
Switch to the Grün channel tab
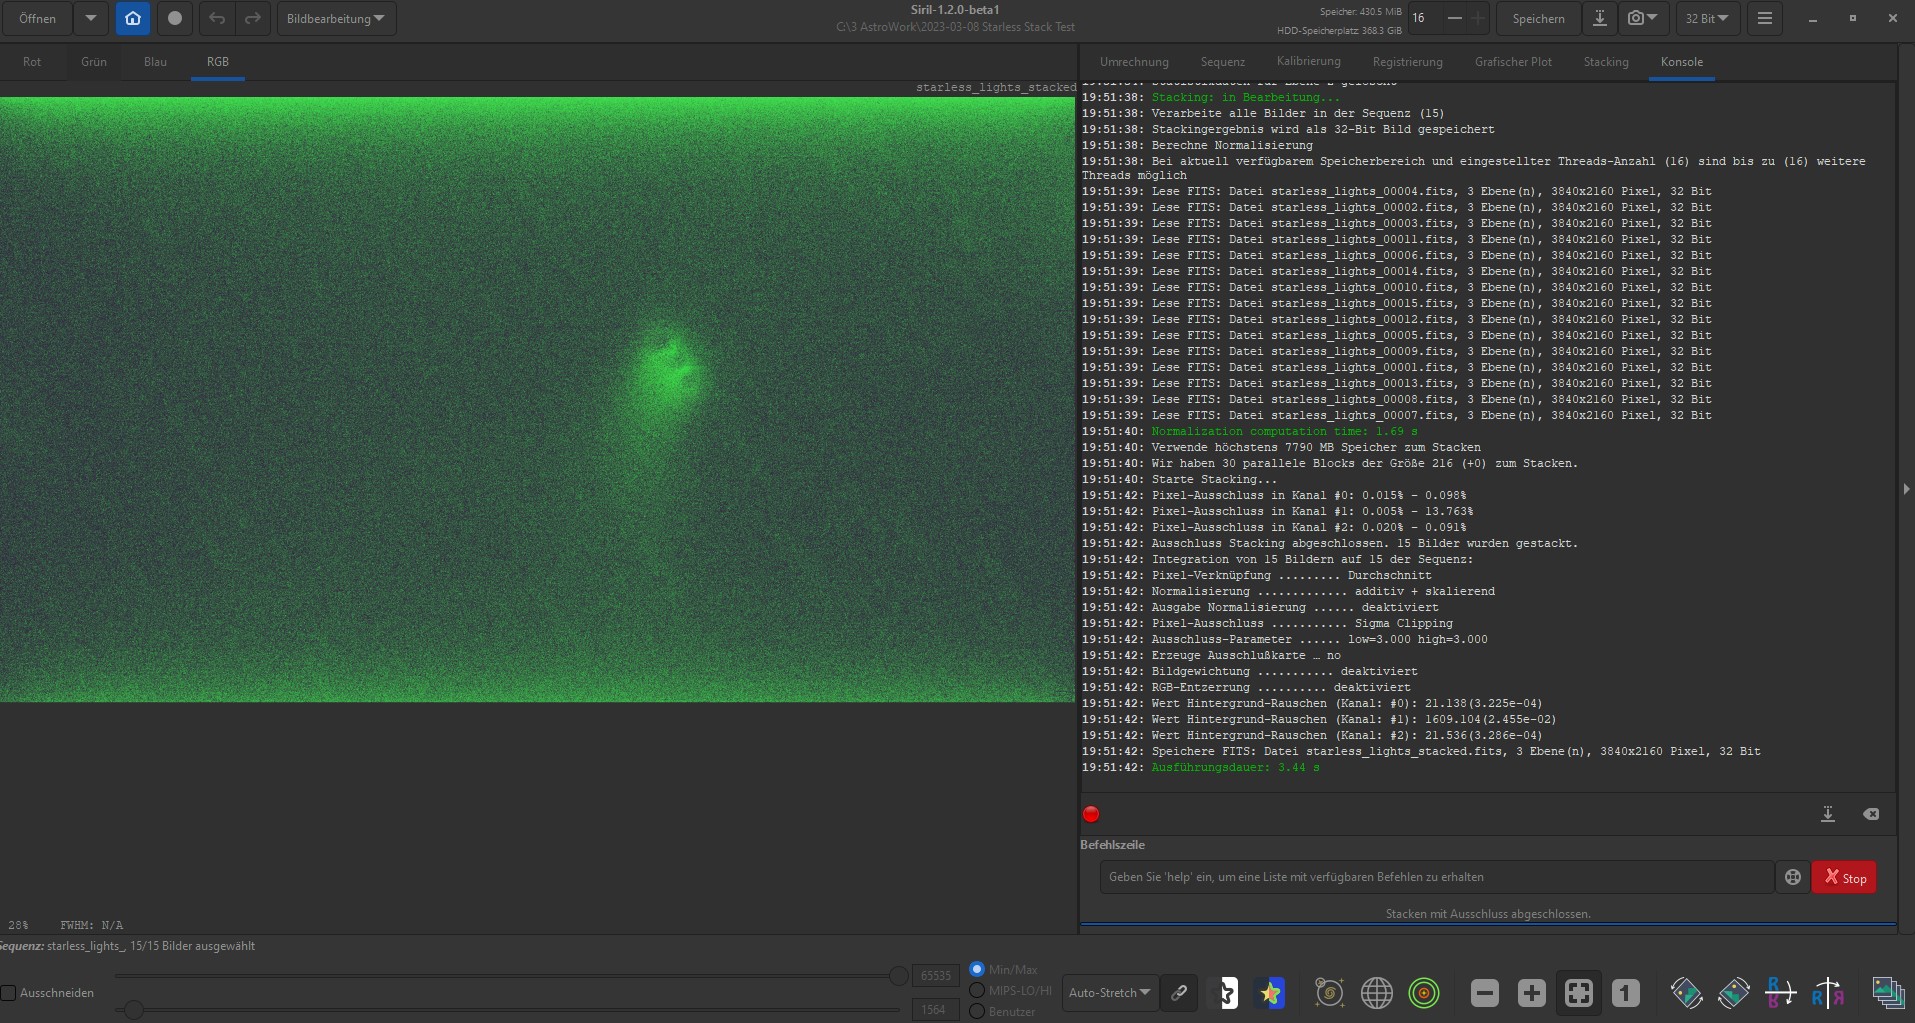(94, 61)
